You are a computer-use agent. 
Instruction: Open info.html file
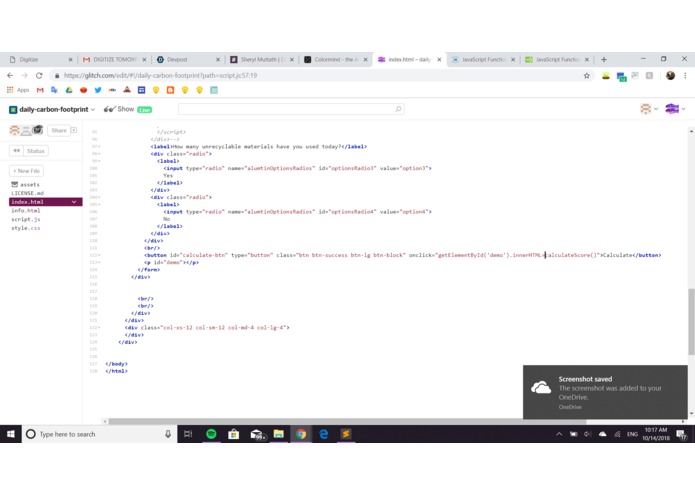point(26,210)
